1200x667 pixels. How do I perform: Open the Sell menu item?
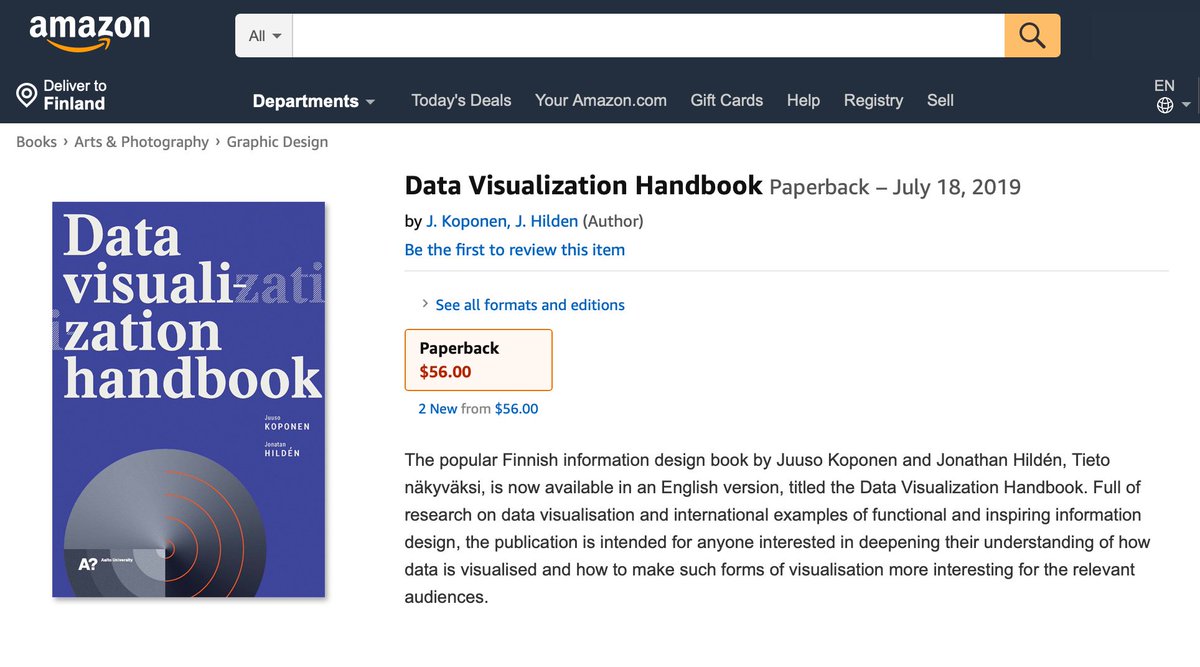[940, 100]
